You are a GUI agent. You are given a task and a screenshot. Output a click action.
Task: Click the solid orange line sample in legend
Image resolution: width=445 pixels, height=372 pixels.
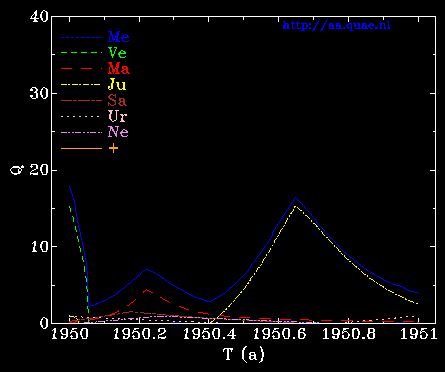[x=81, y=148]
